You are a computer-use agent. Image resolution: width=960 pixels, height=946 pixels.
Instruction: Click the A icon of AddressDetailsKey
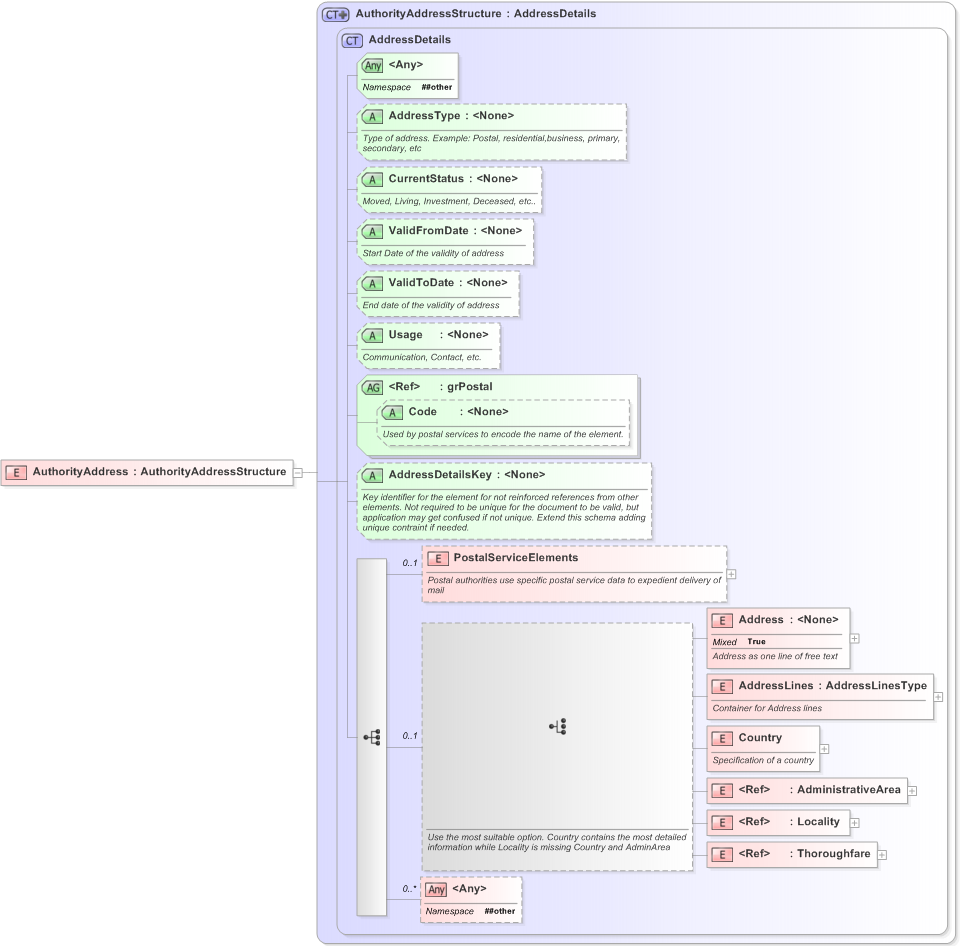pos(372,475)
